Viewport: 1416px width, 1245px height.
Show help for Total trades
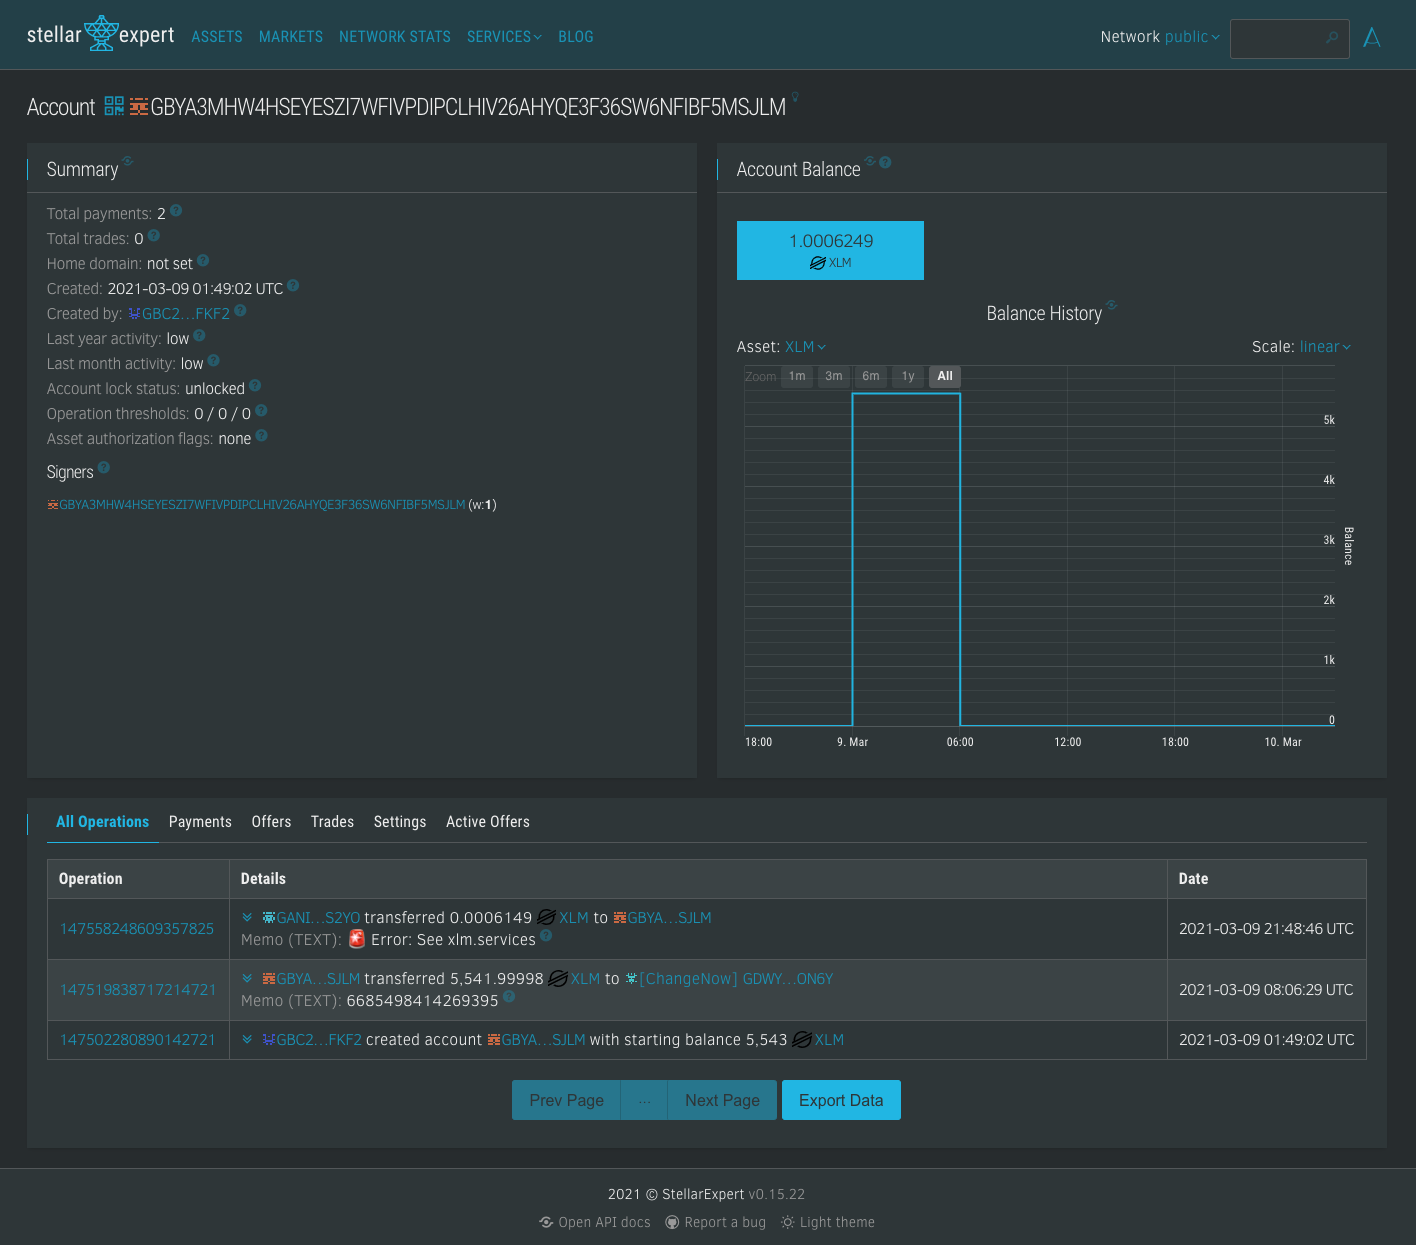click(x=154, y=236)
